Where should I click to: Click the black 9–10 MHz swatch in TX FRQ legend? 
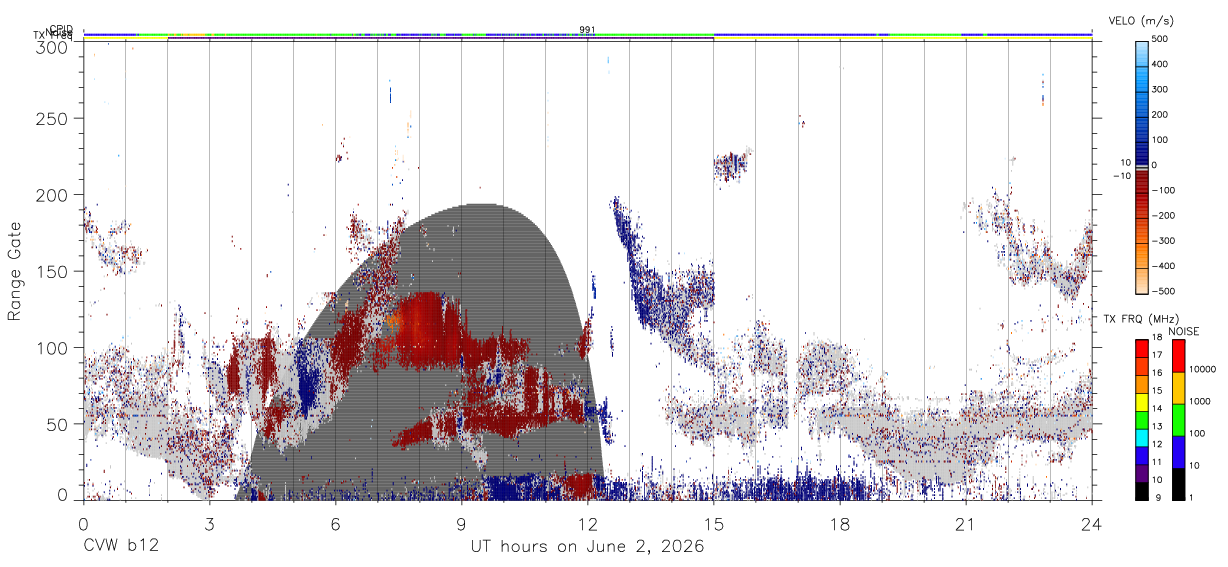(x=1141, y=491)
